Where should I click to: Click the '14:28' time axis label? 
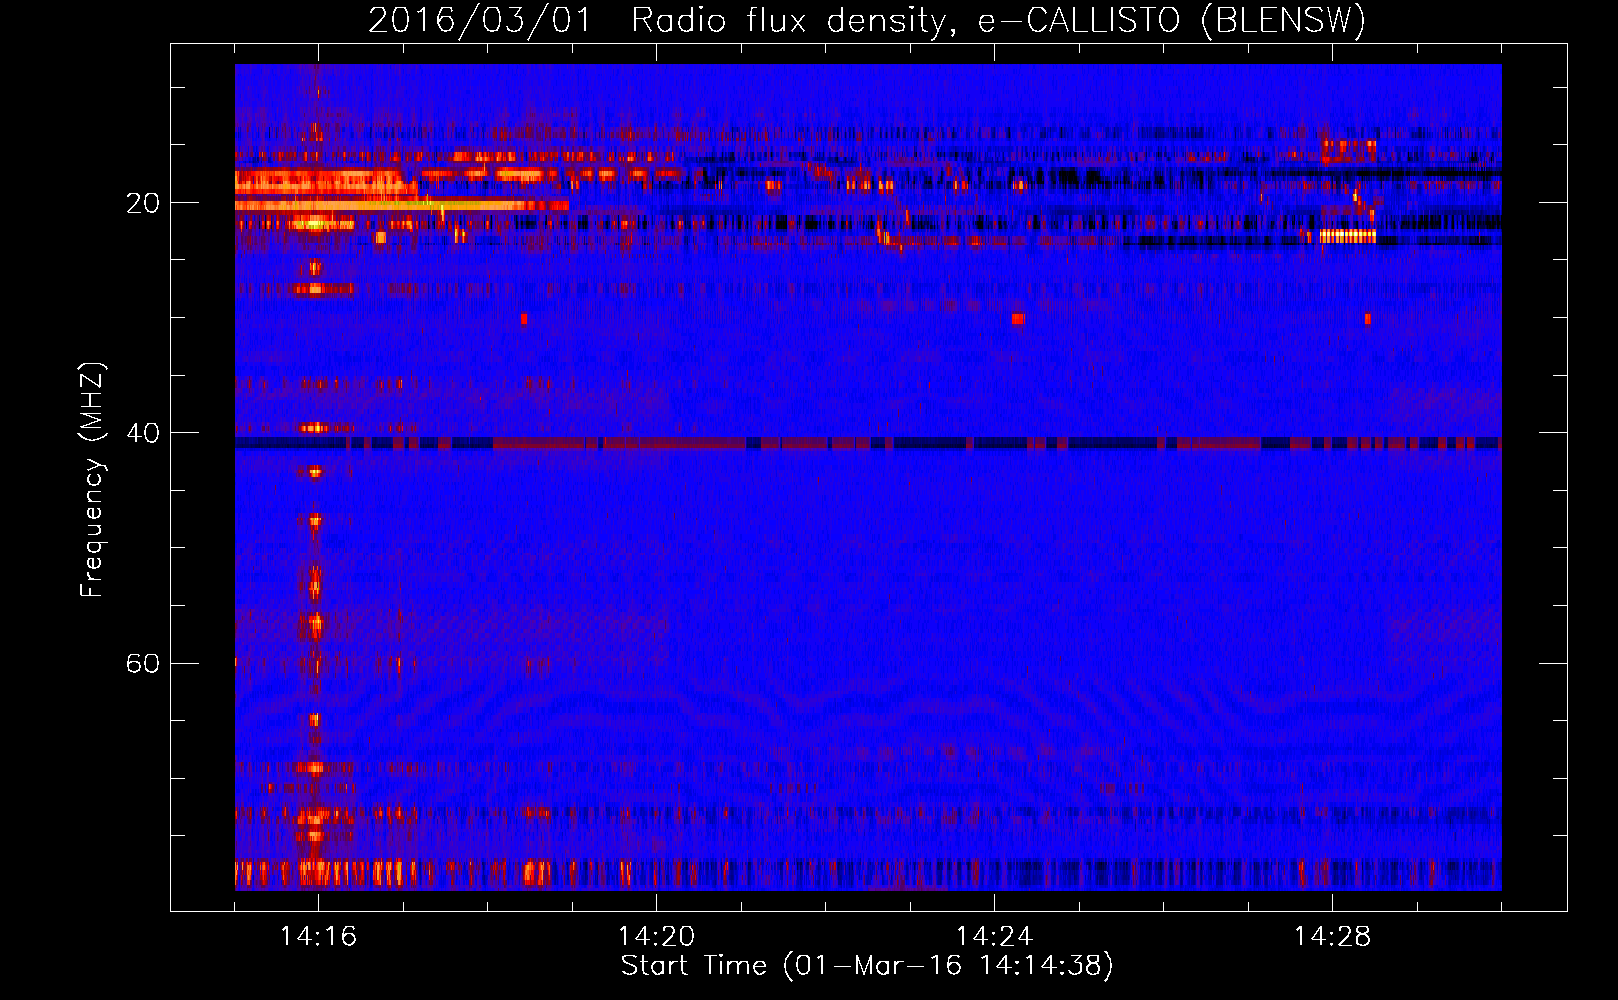pos(1332,937)
